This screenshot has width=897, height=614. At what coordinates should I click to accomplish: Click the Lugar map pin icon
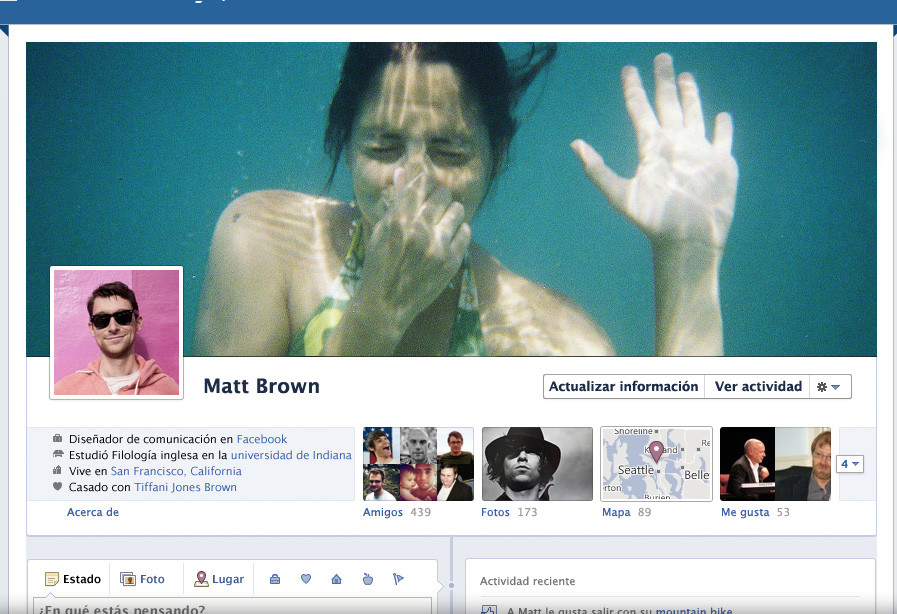point(201,579)
